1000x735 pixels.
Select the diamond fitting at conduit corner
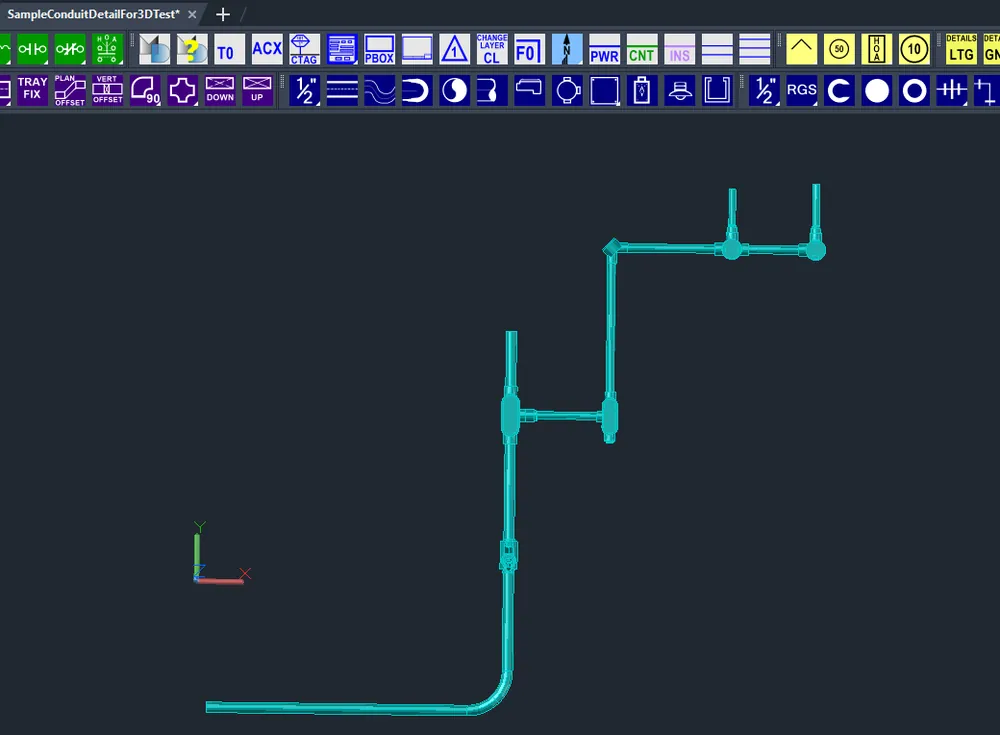tap(612, 248)
